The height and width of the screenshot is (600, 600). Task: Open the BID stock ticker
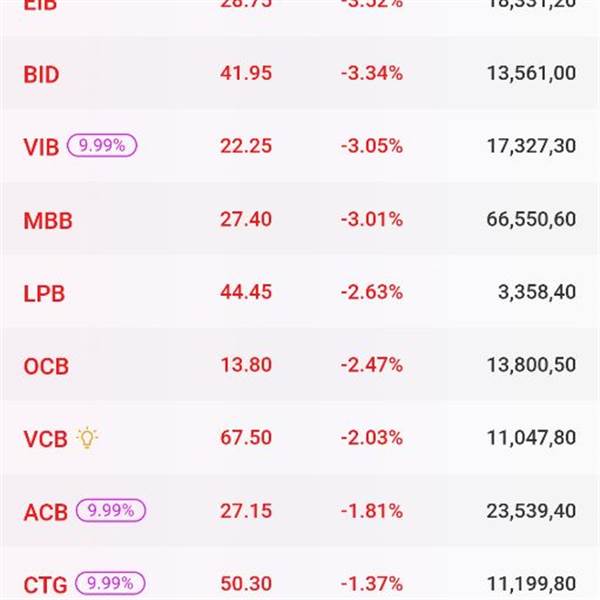(41, 74)
